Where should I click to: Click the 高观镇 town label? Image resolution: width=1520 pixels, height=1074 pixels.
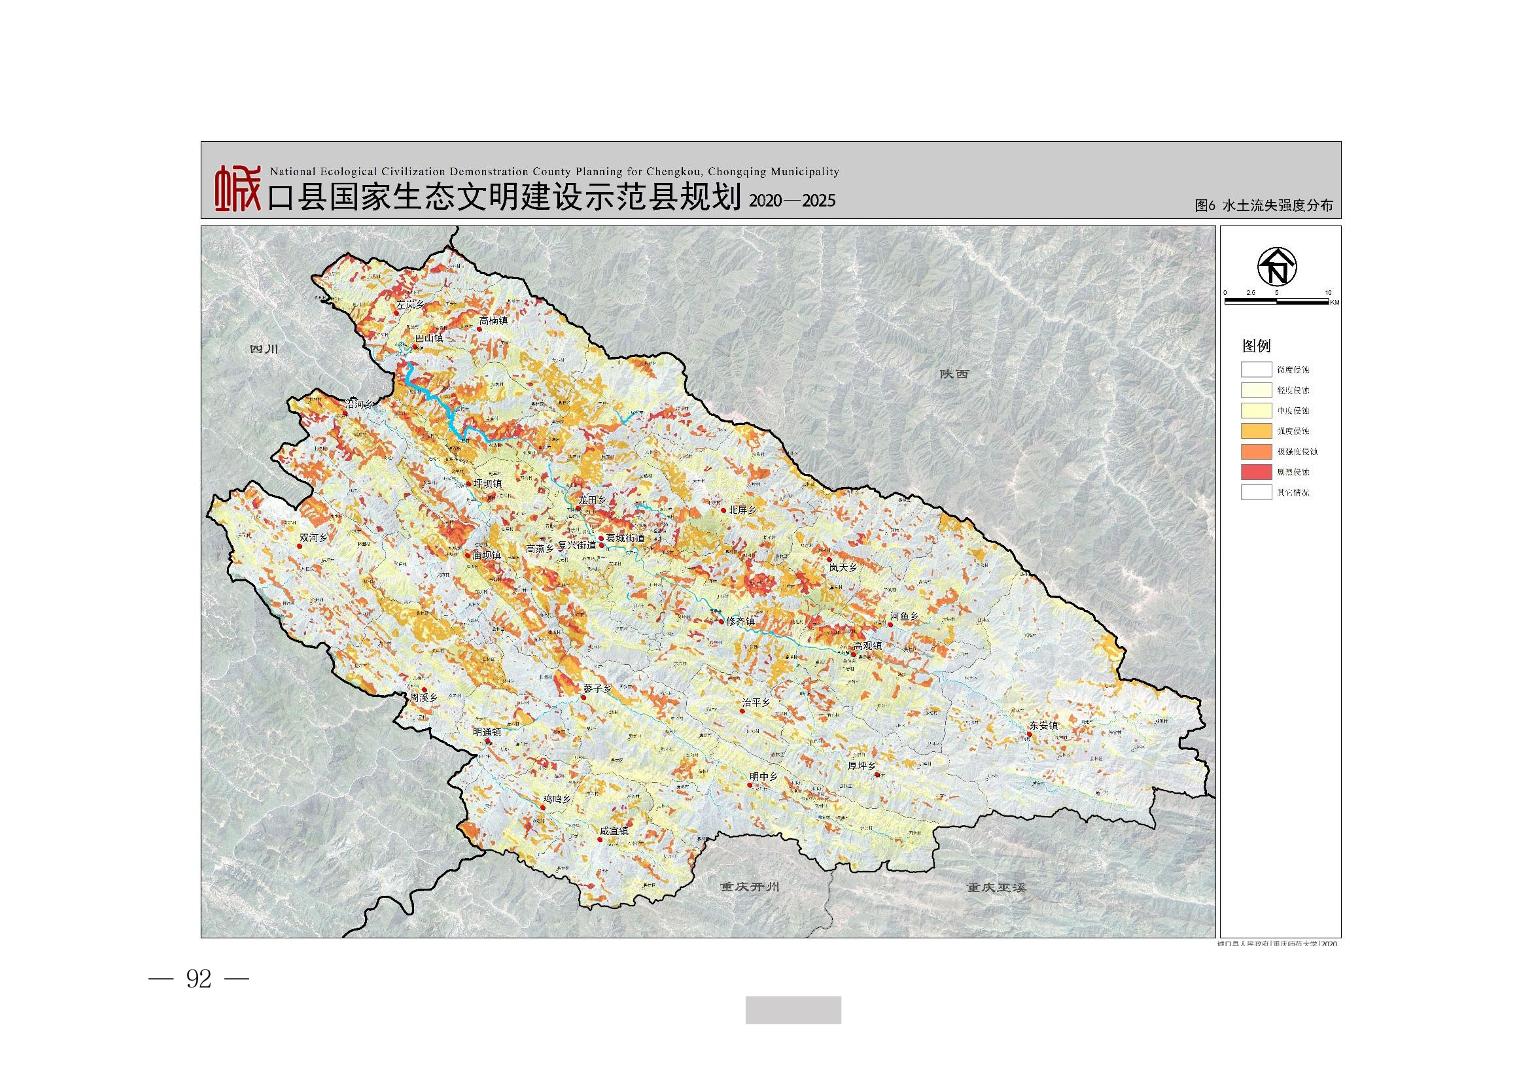click(867, 647)
